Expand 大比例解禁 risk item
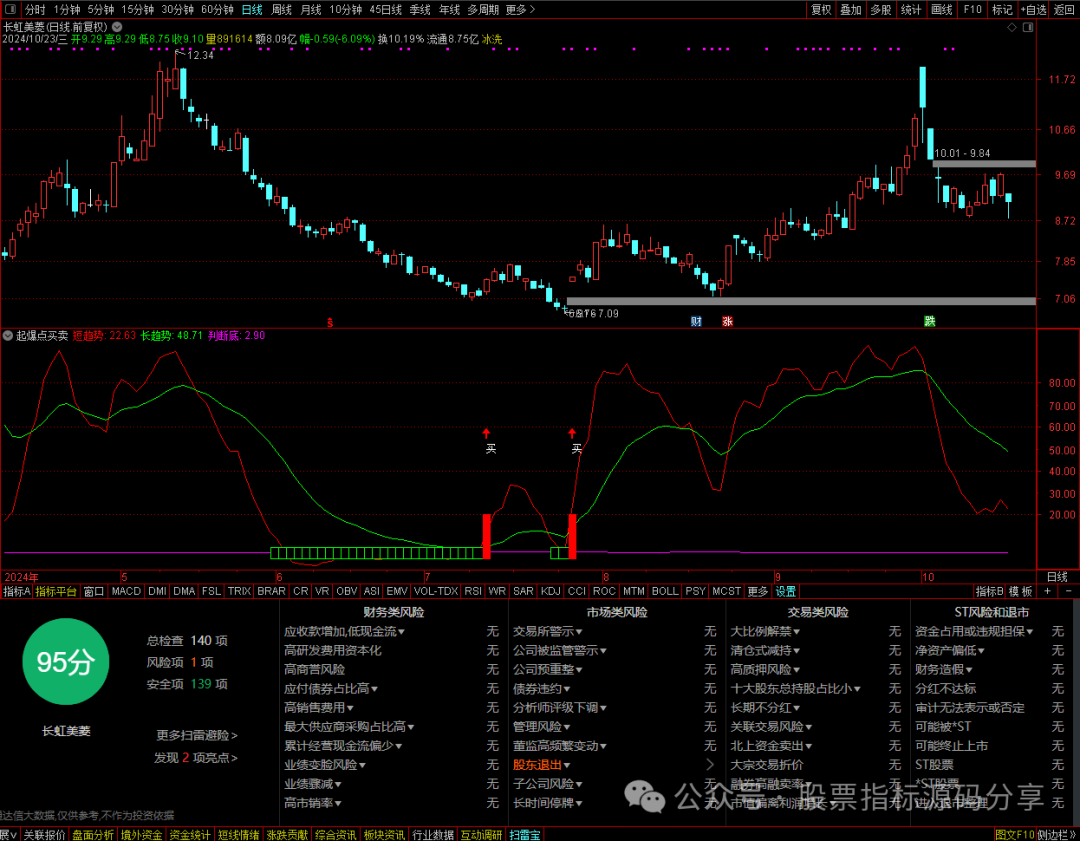 click(765, 631)
